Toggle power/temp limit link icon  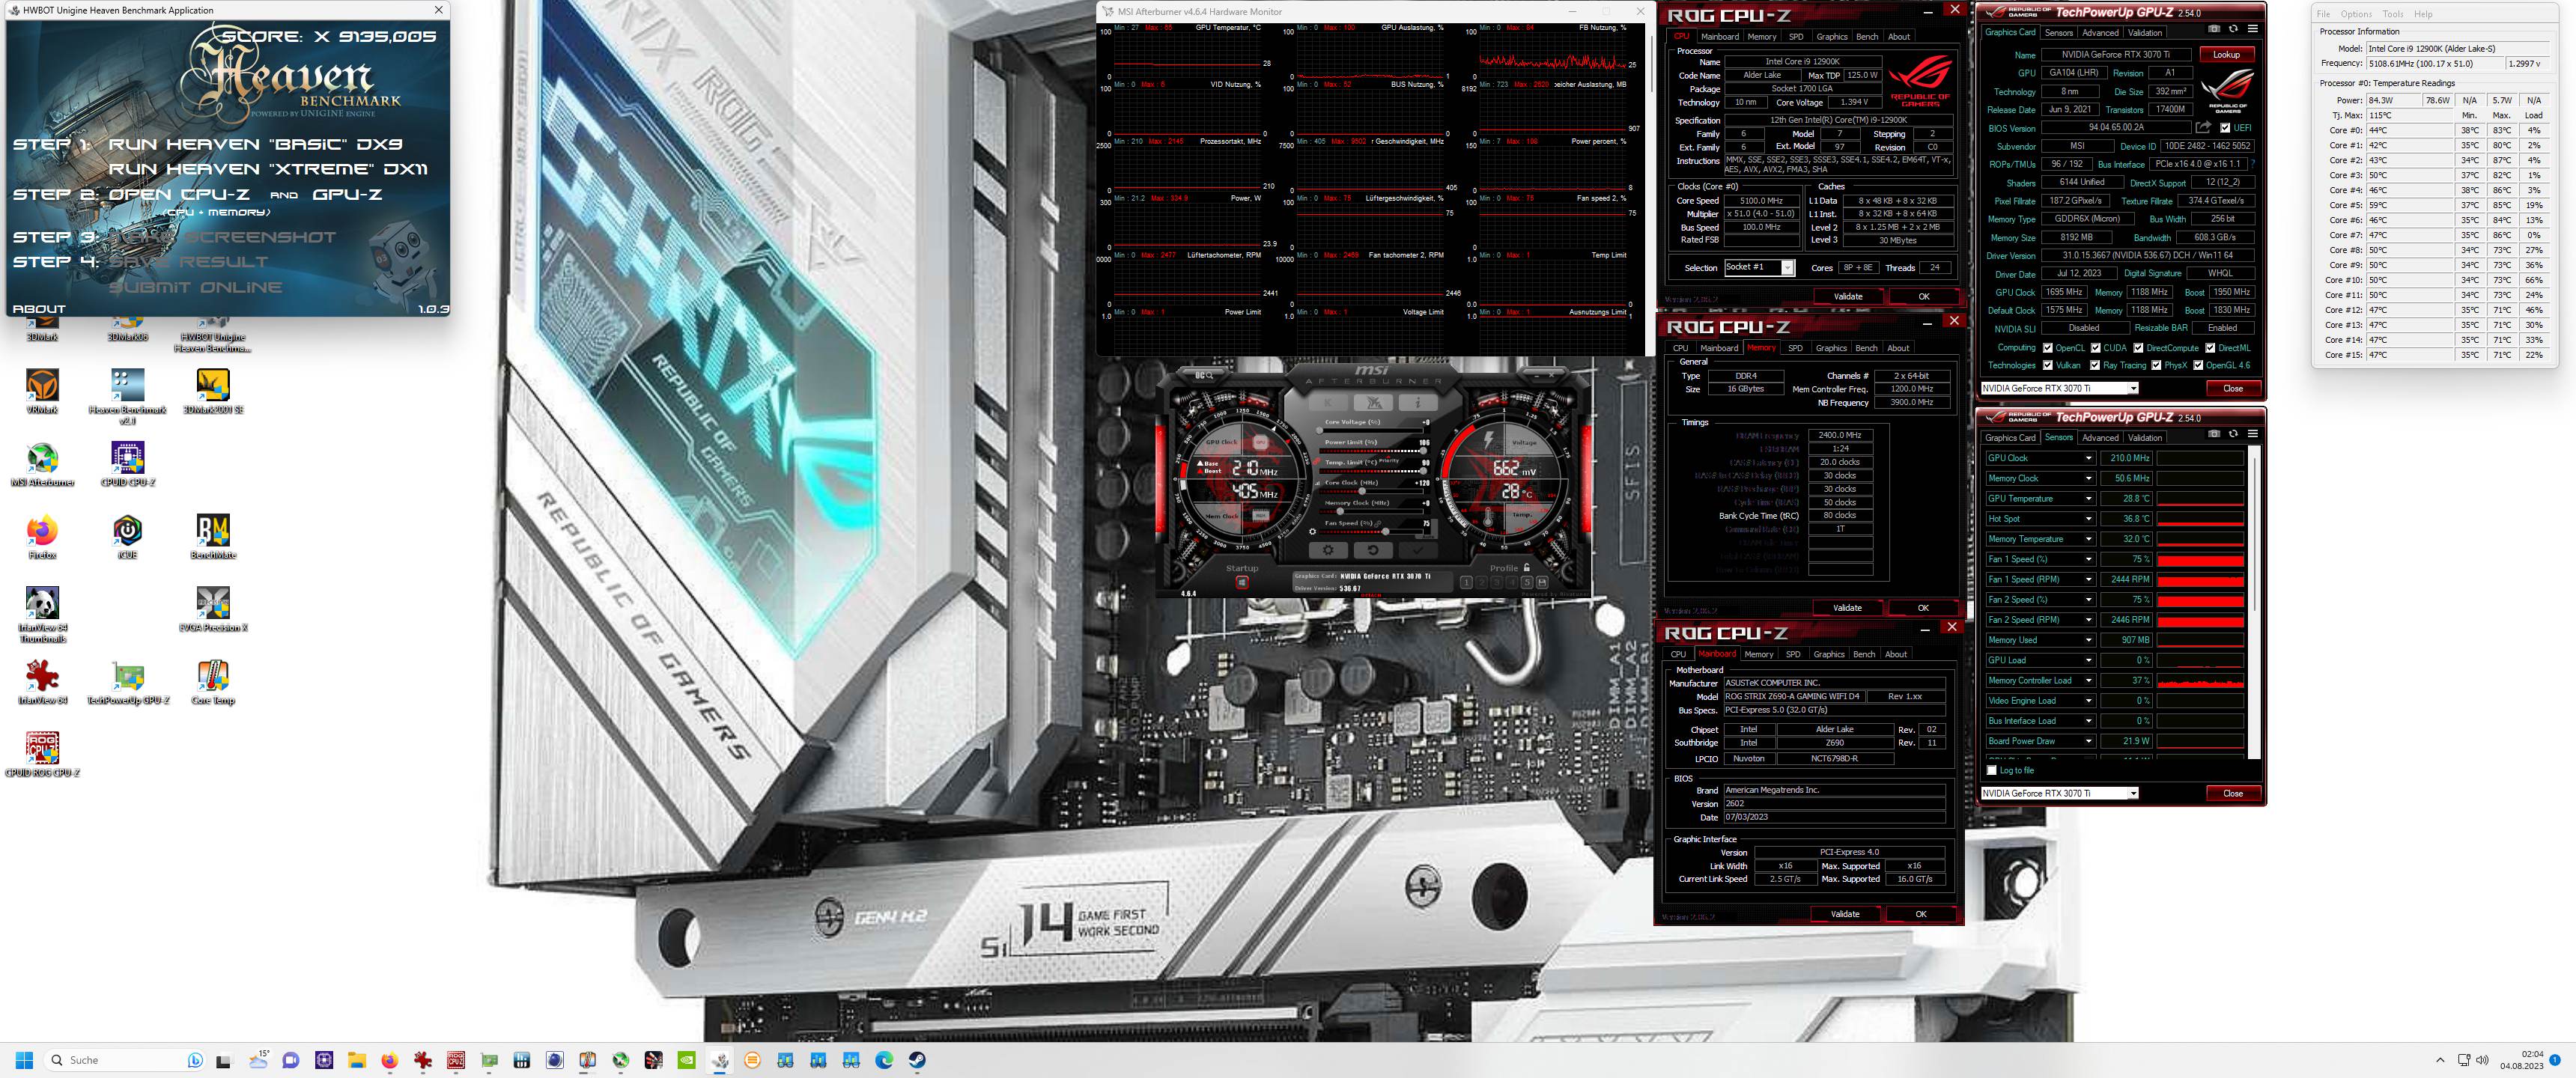point(1316,462)
